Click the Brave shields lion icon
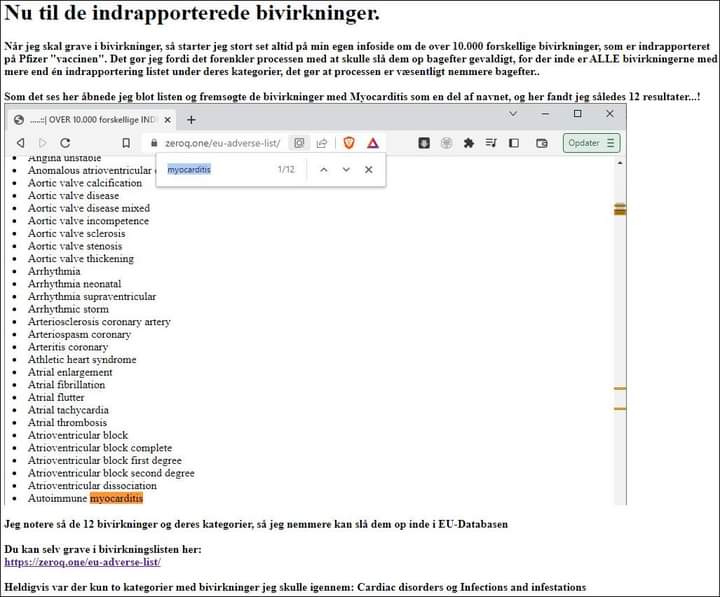The height and width of the screenshot is (597, 720). (x=349, y=143)
